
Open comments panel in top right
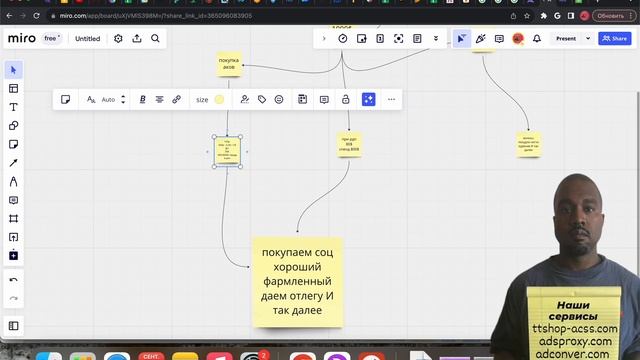(499, 39)
